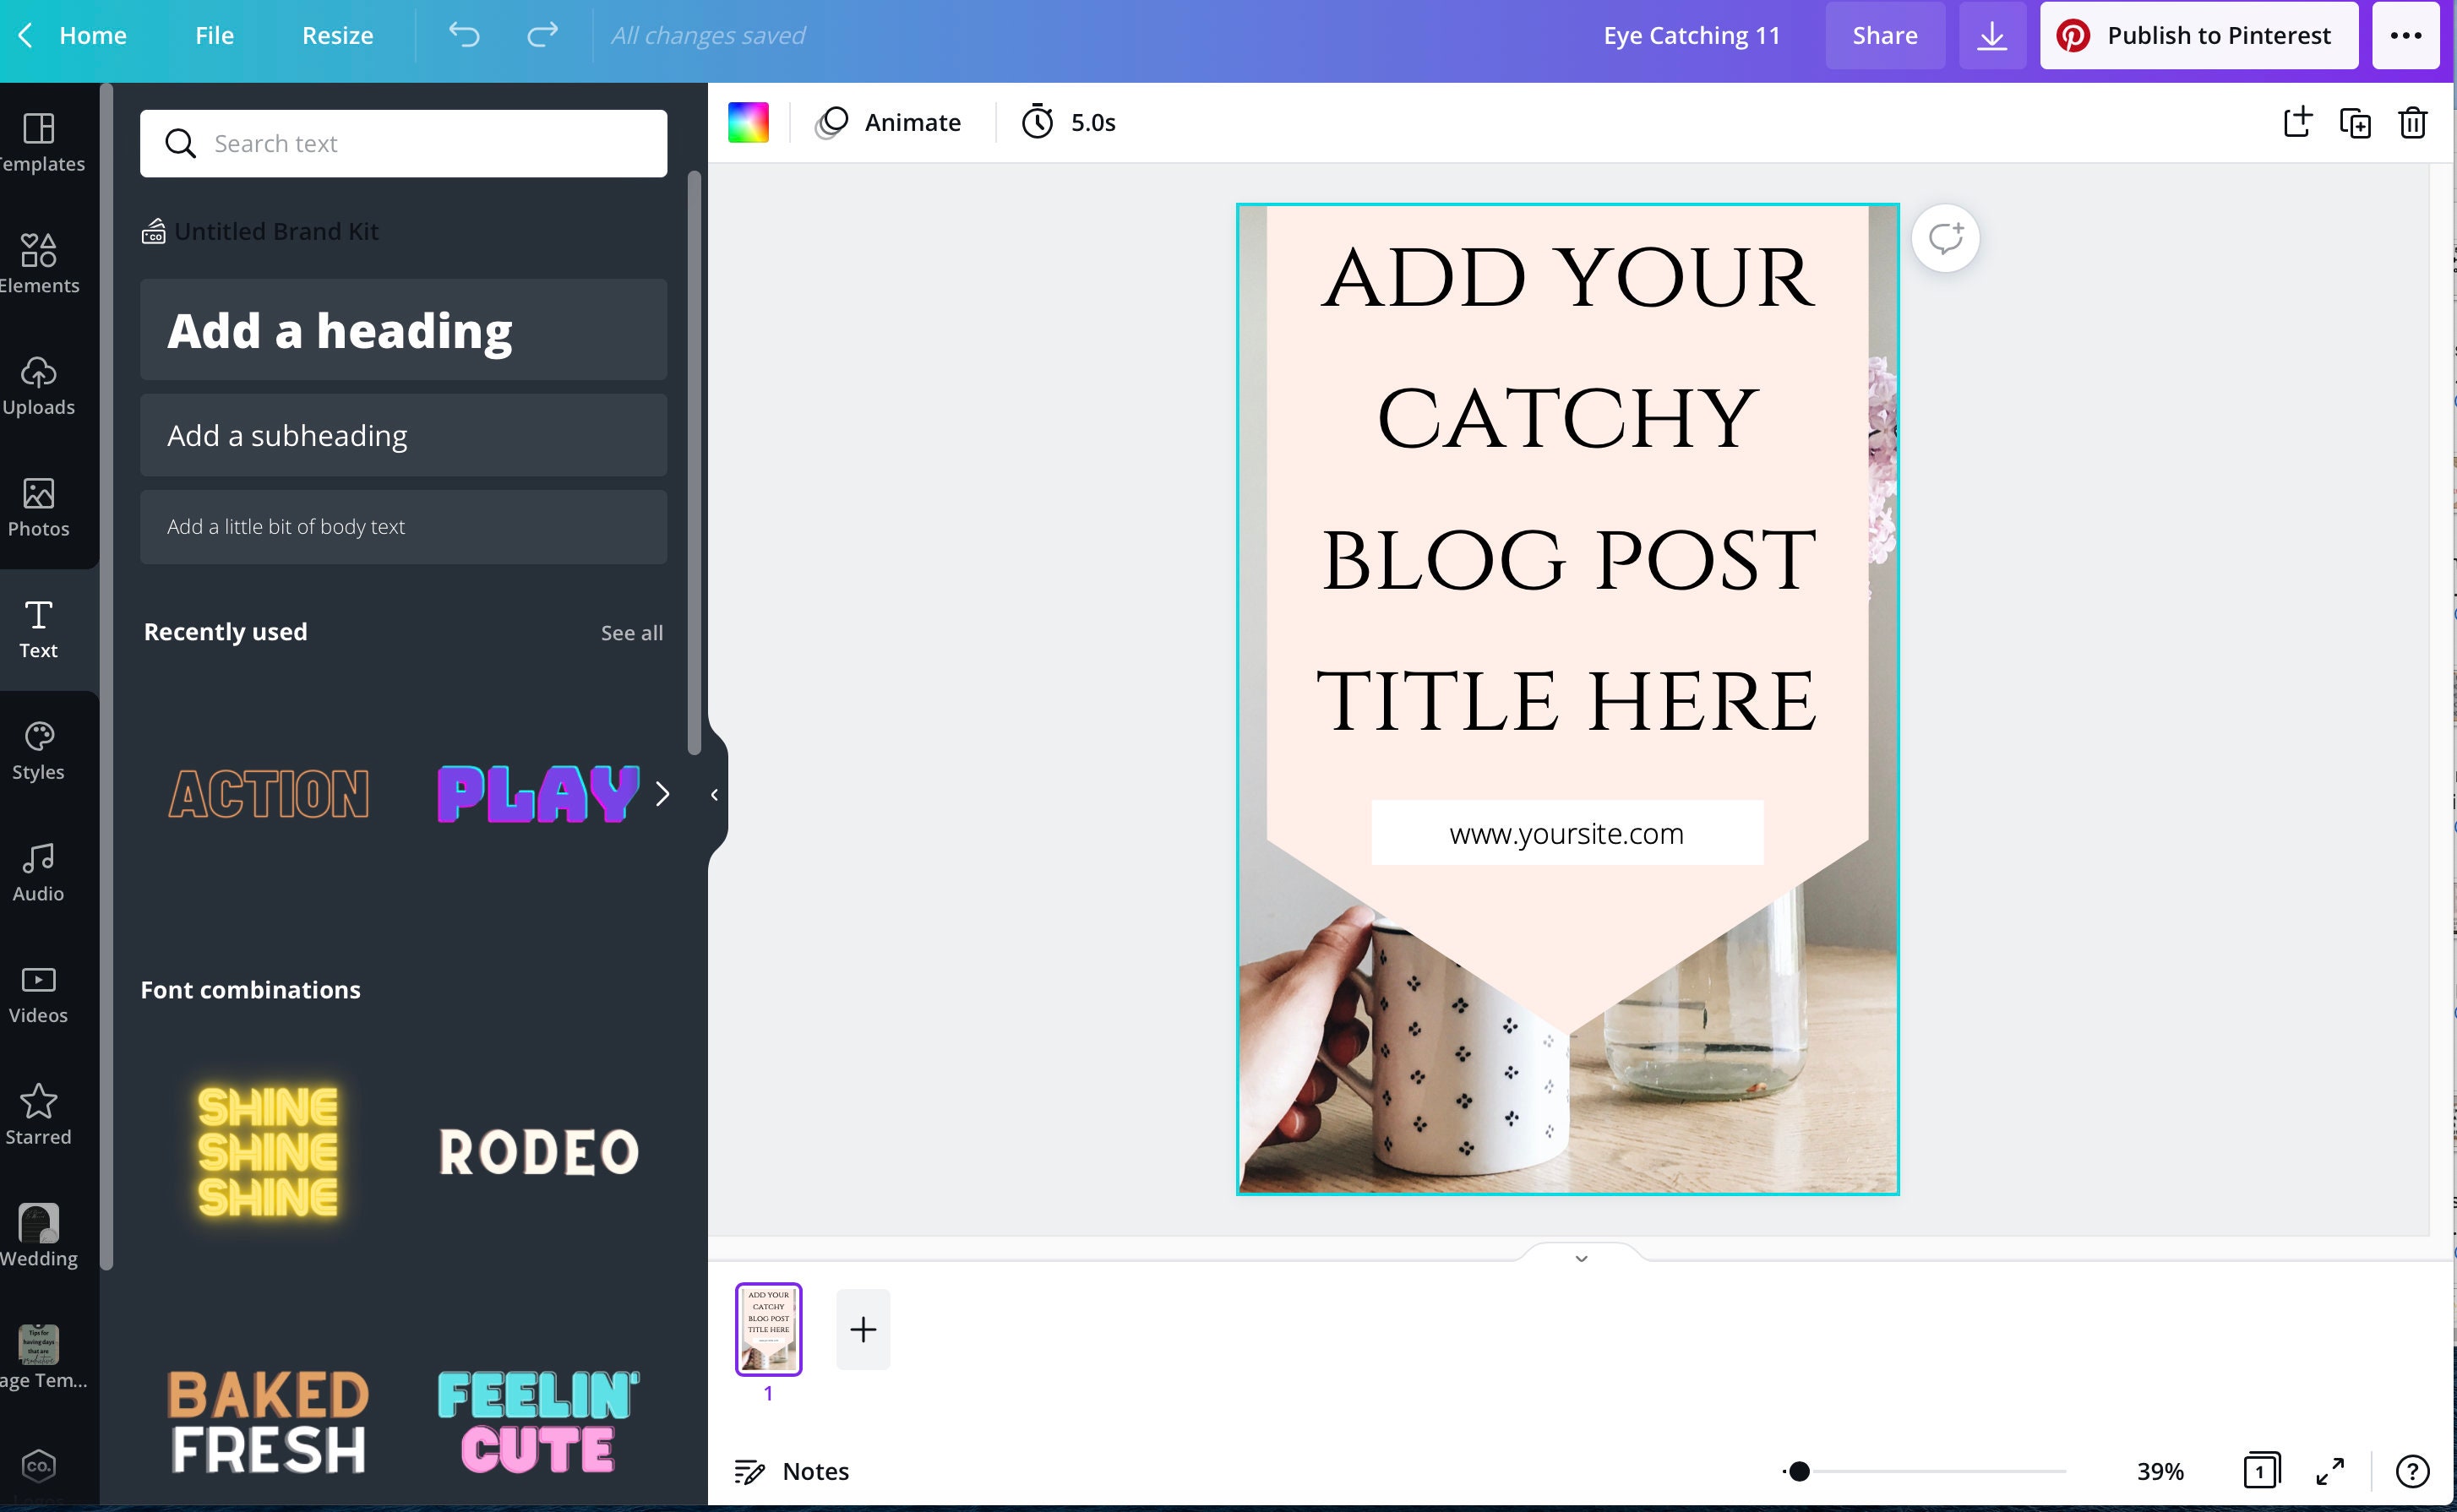Click the zoom slider handle
Screen dimensions: 2457x1512
tap(1798, 1471)
